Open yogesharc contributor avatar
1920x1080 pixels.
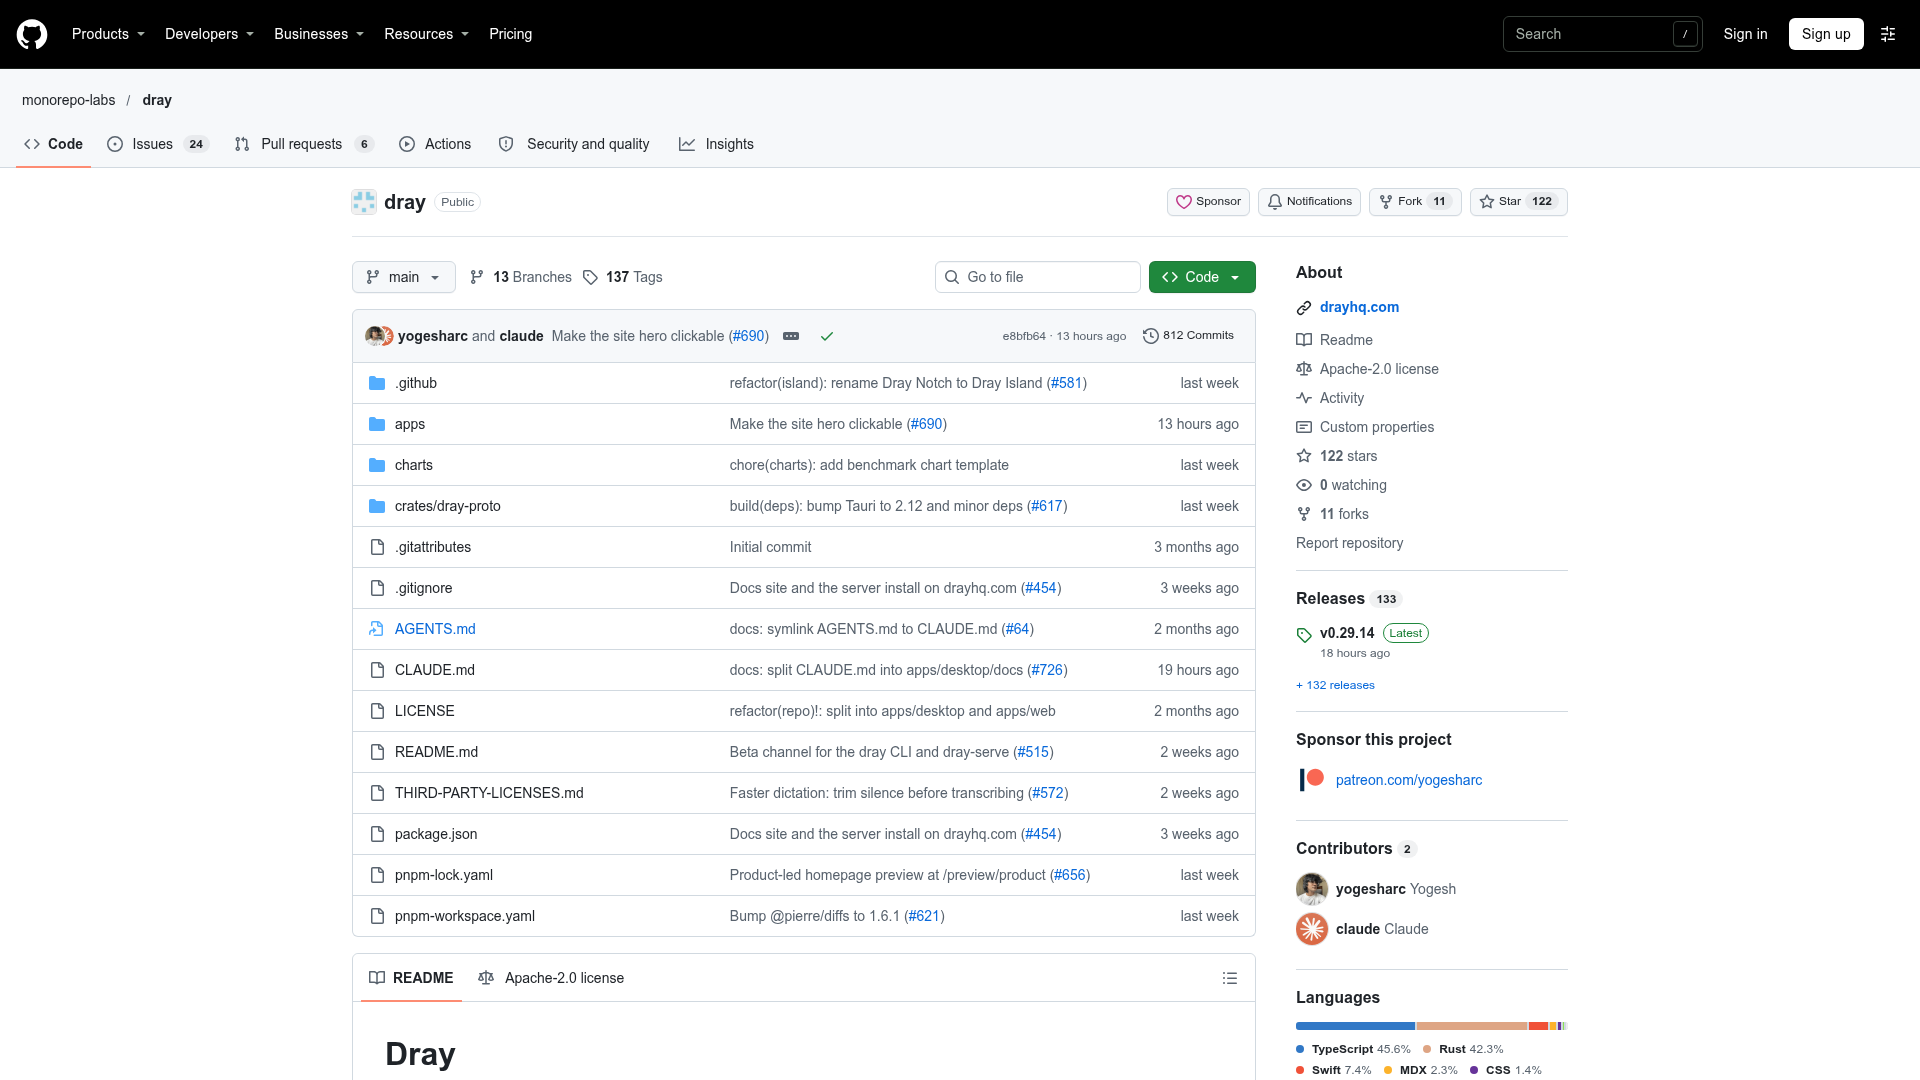coord(1312,889)
